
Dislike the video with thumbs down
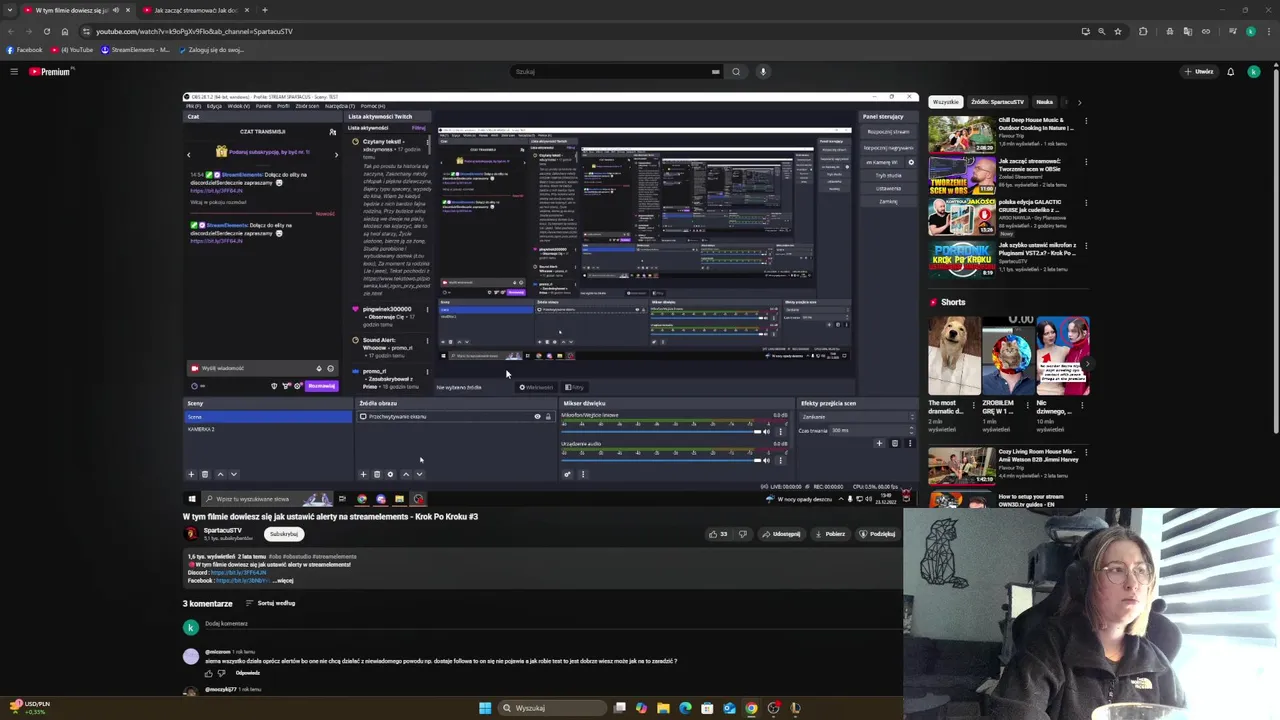tap(742, 534)
